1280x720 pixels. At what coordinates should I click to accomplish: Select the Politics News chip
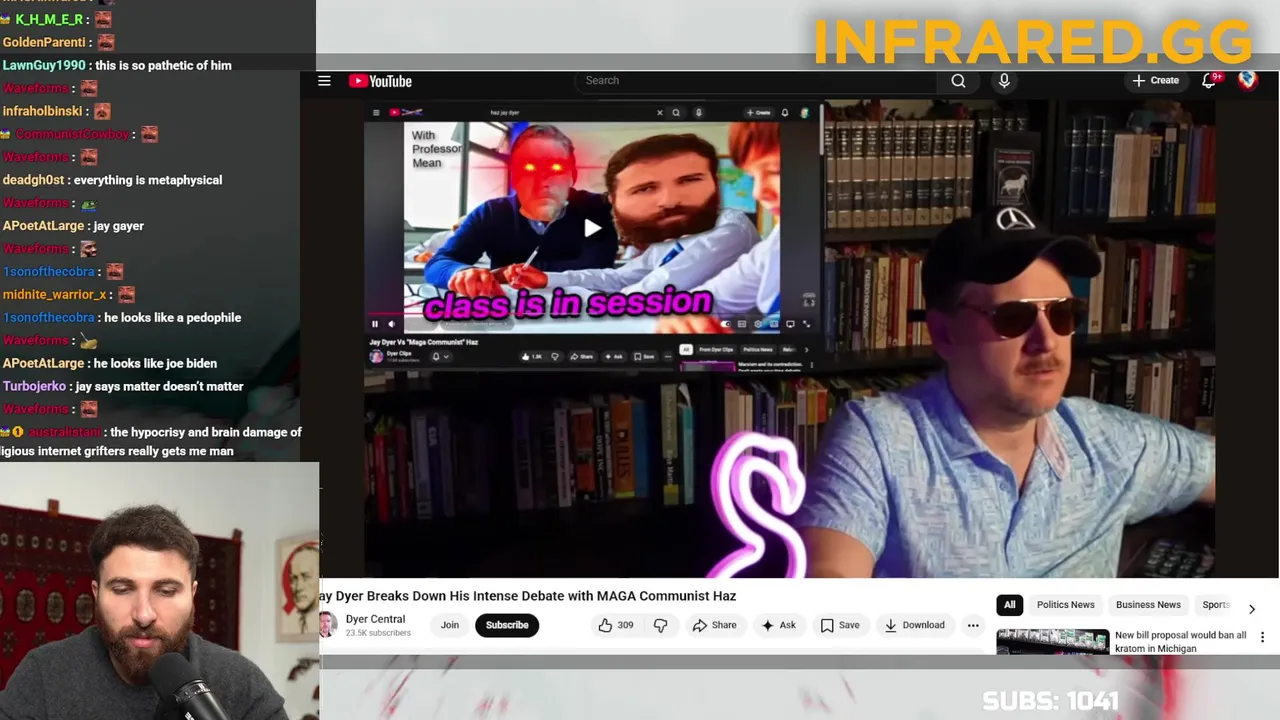(1065, 605)
